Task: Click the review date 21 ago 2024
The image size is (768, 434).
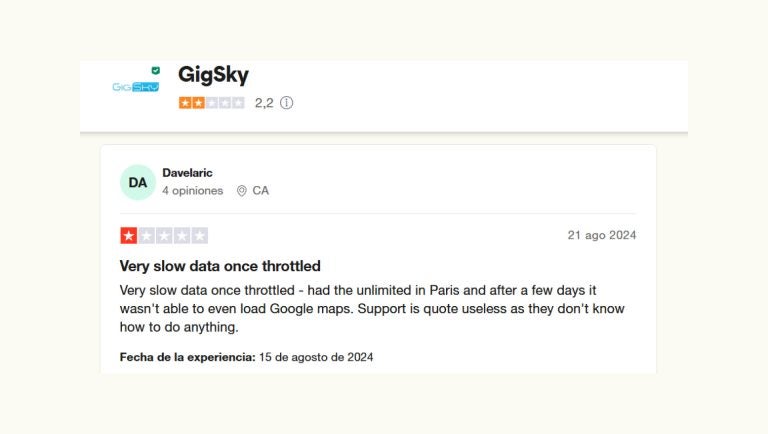Action: (602, 235)
